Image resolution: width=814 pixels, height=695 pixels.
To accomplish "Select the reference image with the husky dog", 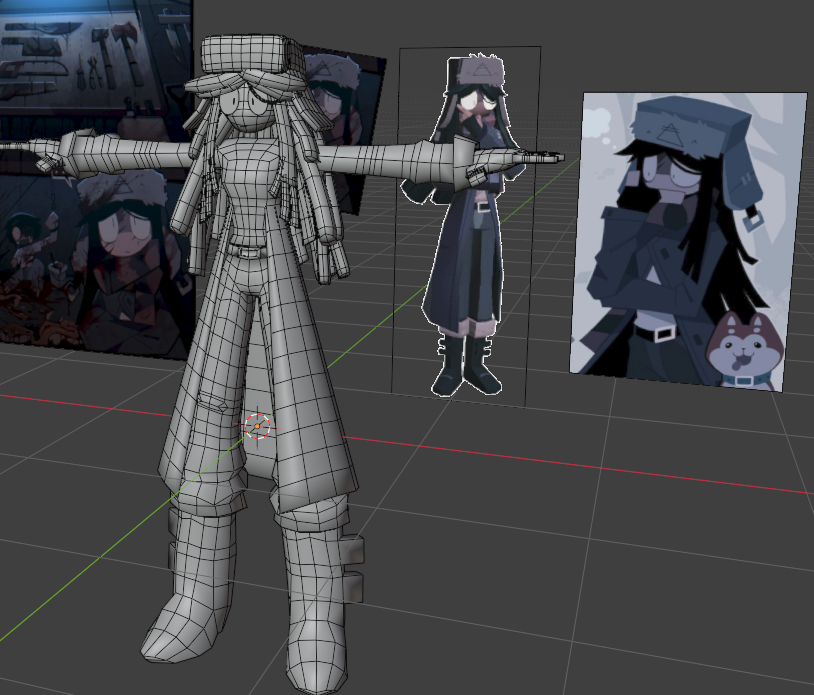I will point(688,241).
